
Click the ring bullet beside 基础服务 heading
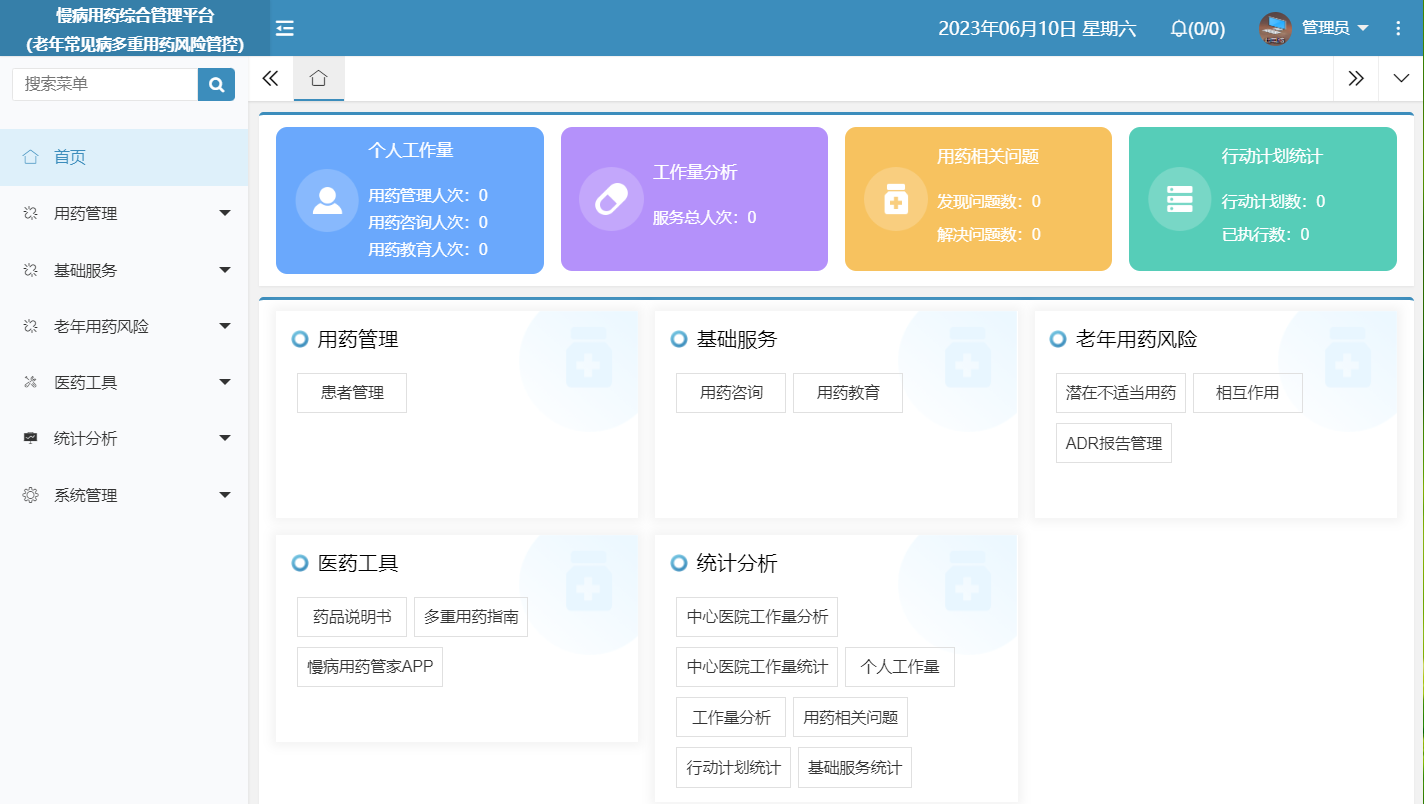point(679,339)
